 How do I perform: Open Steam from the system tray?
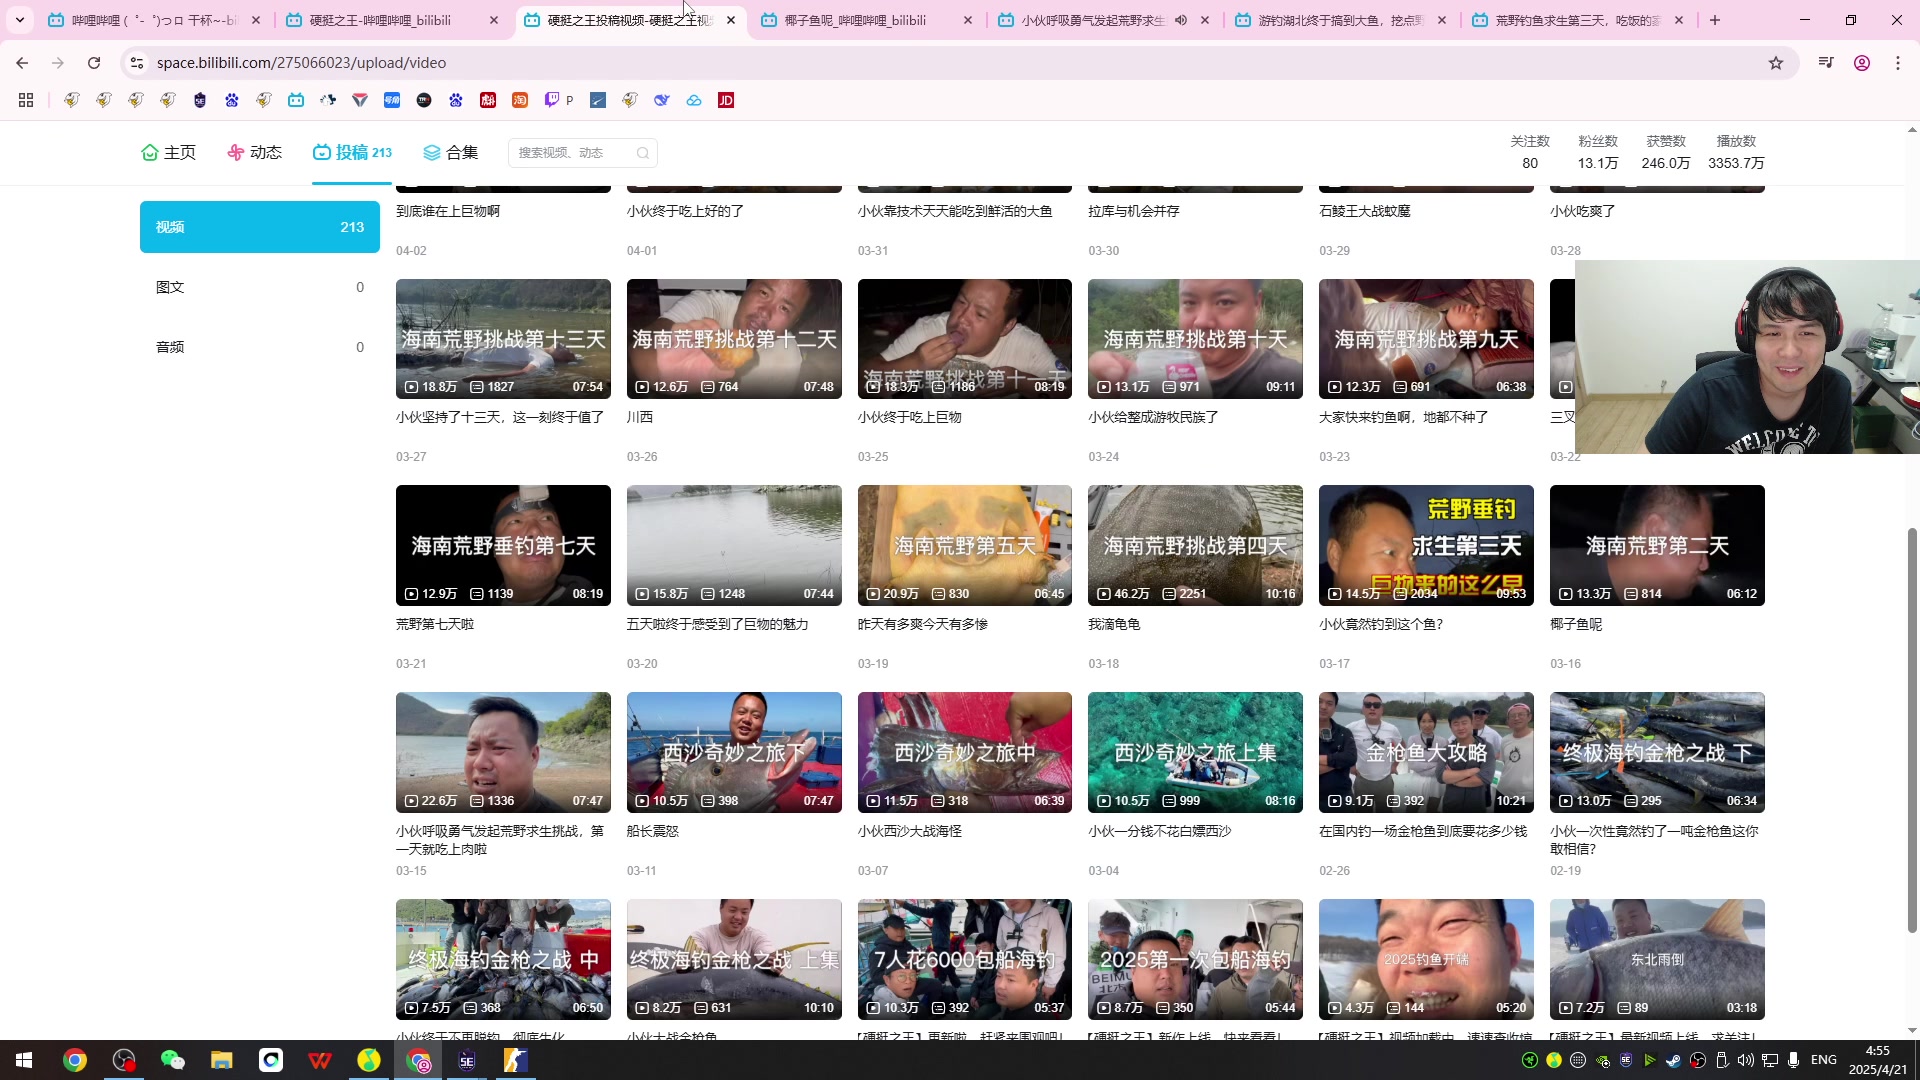click(x=1674, y=1060)
